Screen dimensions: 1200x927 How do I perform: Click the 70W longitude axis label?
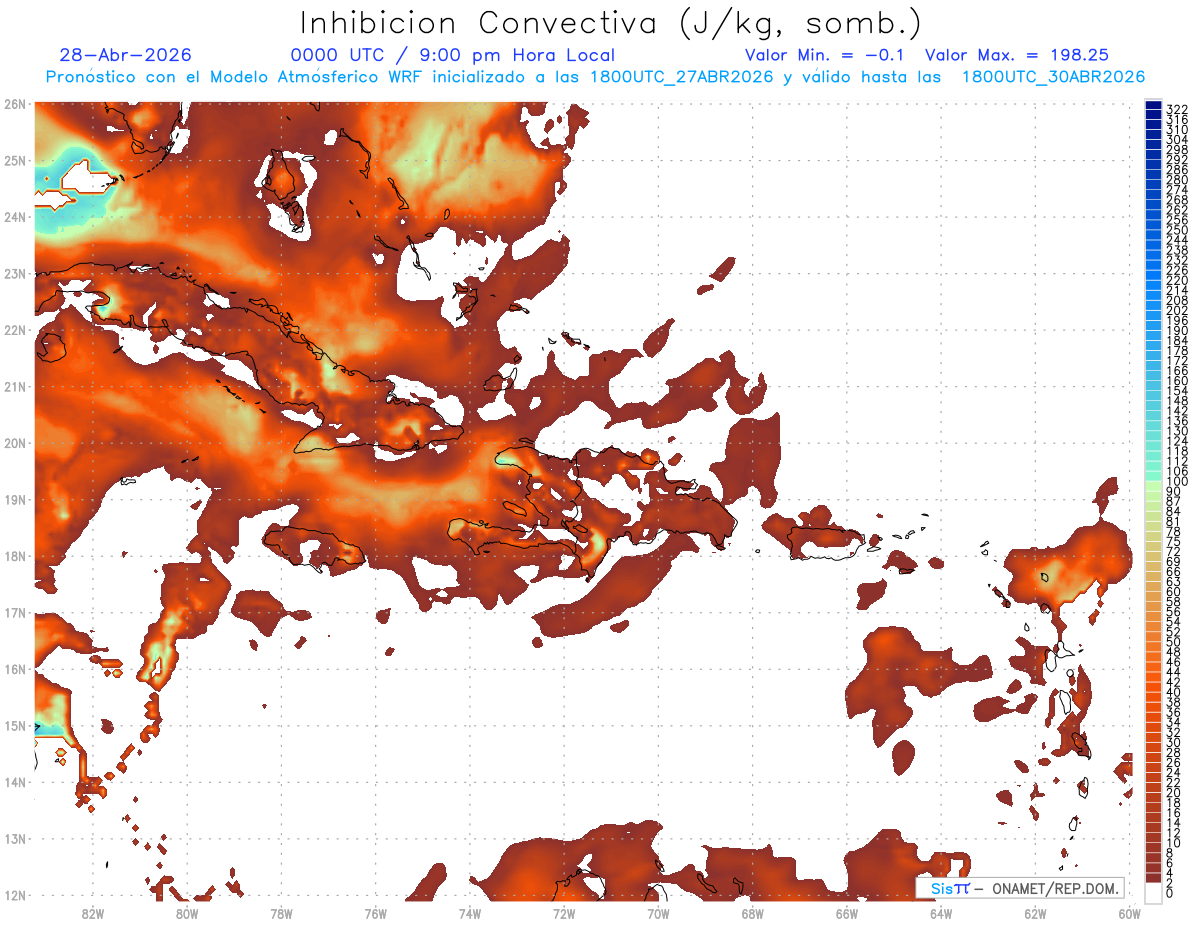pyautogui.click(x=658, y=913)
